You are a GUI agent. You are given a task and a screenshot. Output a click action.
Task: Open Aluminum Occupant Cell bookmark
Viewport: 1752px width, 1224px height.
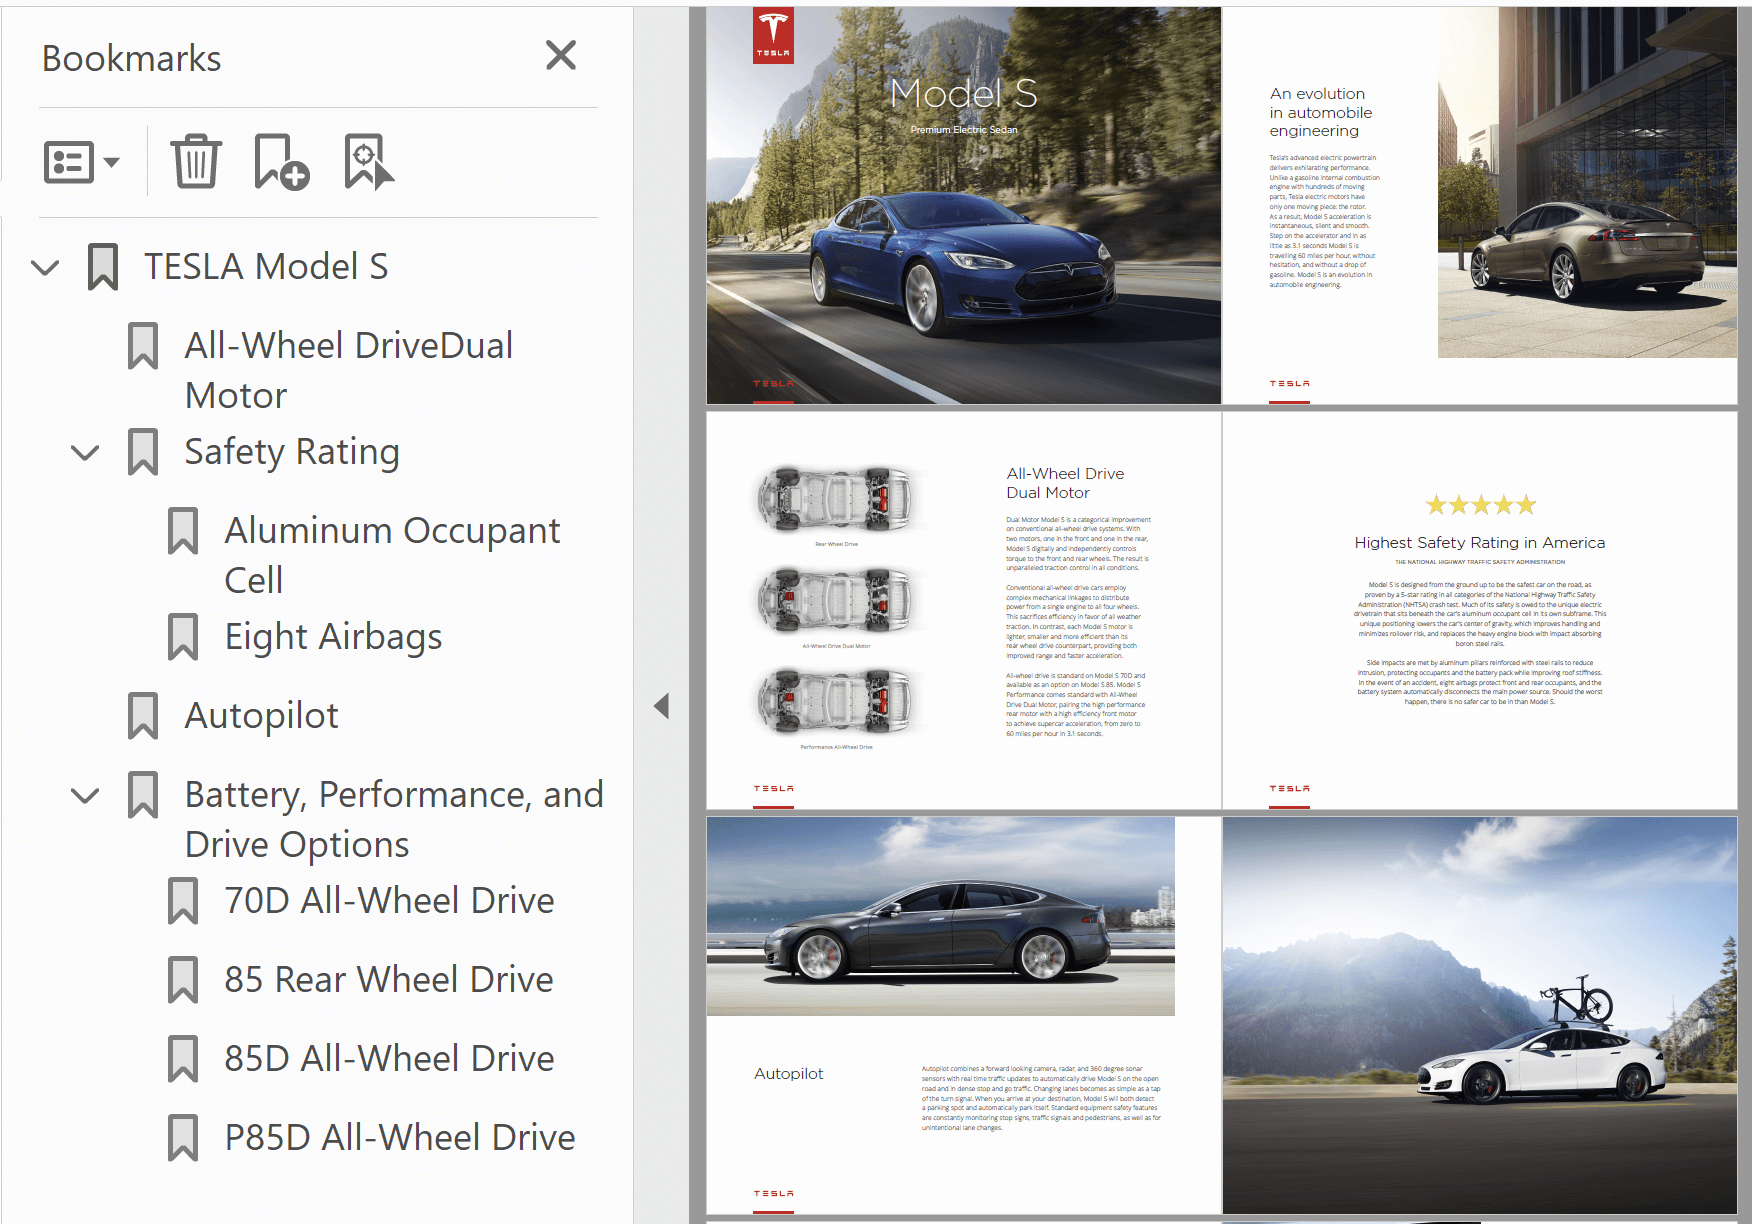(x=392, y=555)
